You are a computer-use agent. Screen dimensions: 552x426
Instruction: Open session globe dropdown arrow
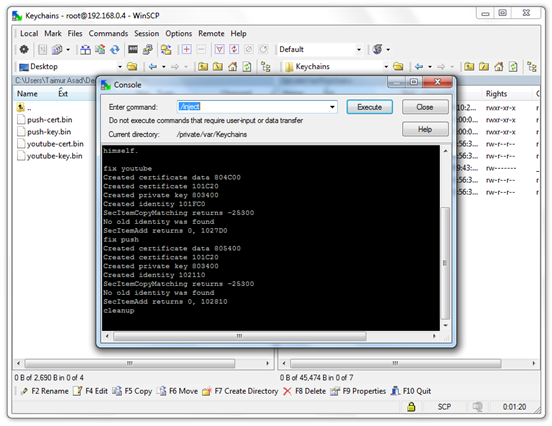pyautogui.click(x=388, y=50)
